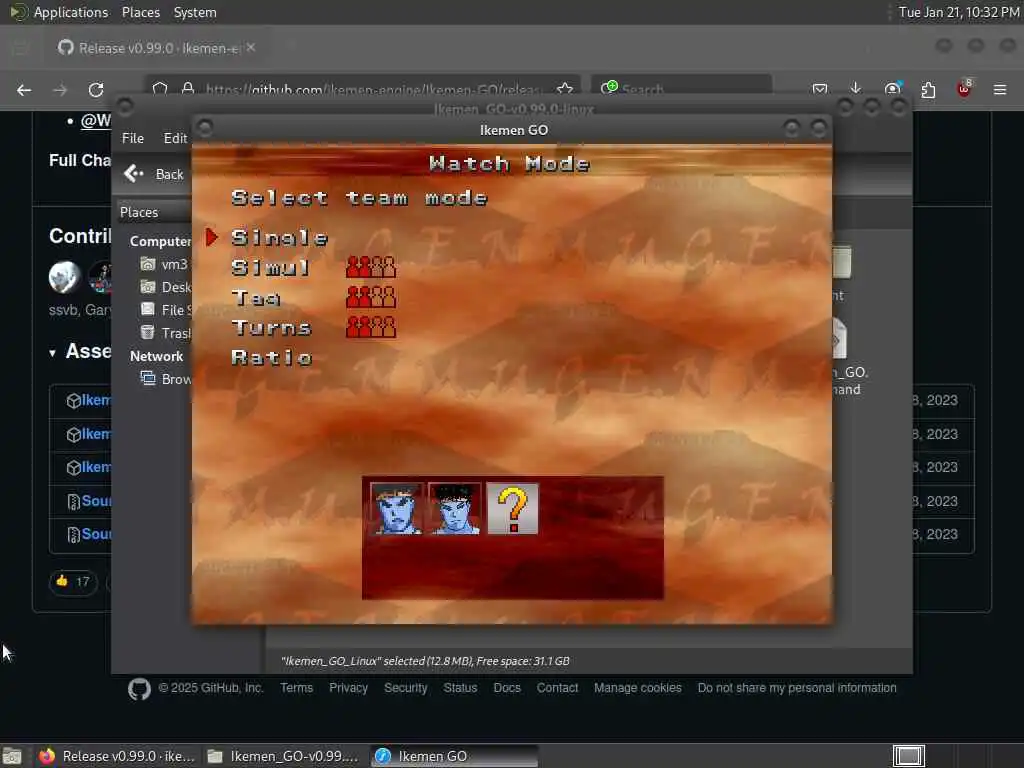
Task: Click the second Source code archive icon
Action: pyautogui.click(x=73, y=535)
